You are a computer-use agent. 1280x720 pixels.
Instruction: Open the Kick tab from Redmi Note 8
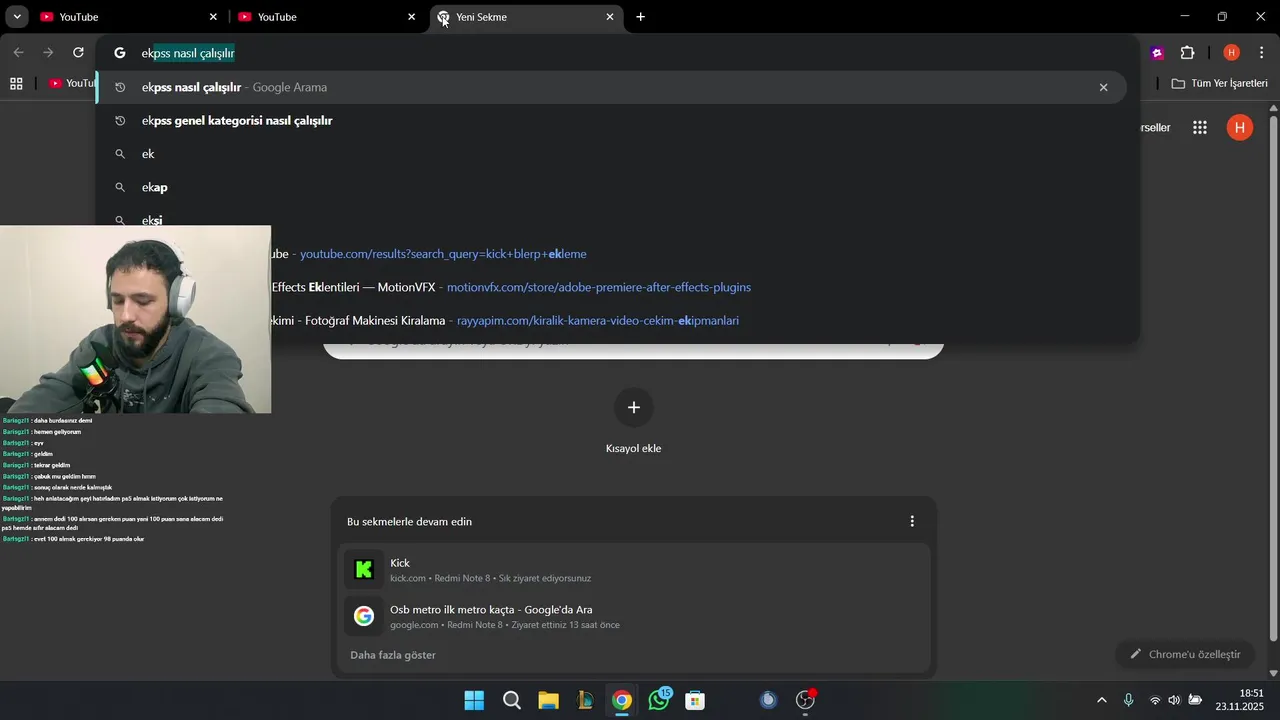(x=636, y=570)
